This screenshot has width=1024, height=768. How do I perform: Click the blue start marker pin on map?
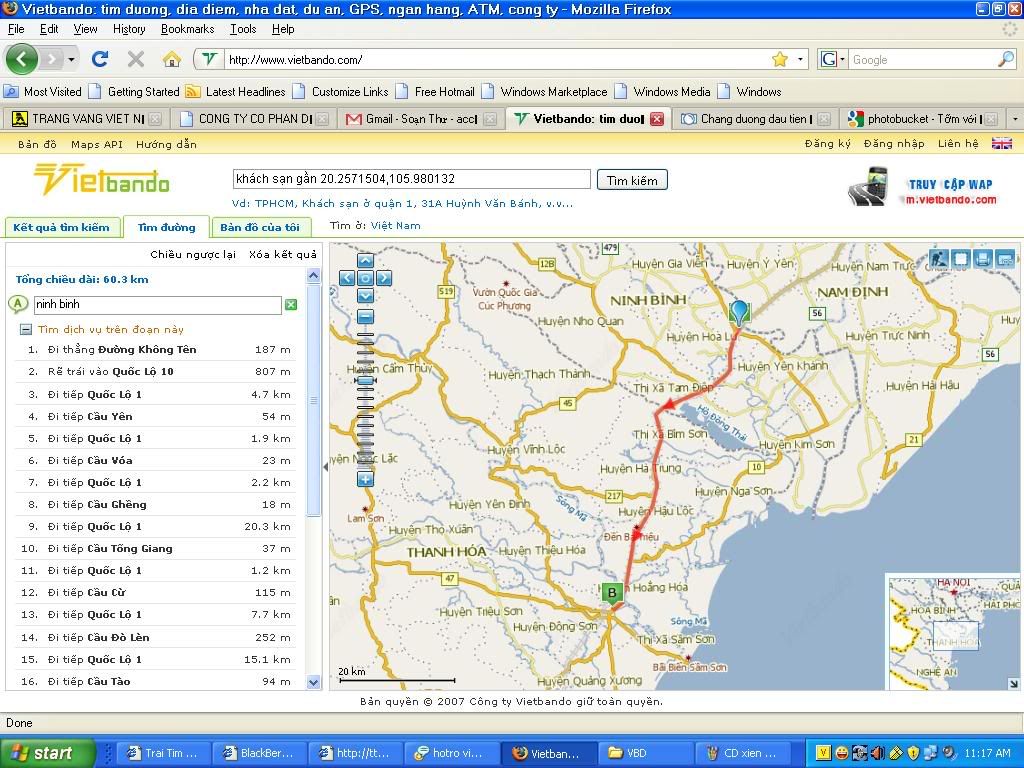pyautogui.click(x=739, y=313)
